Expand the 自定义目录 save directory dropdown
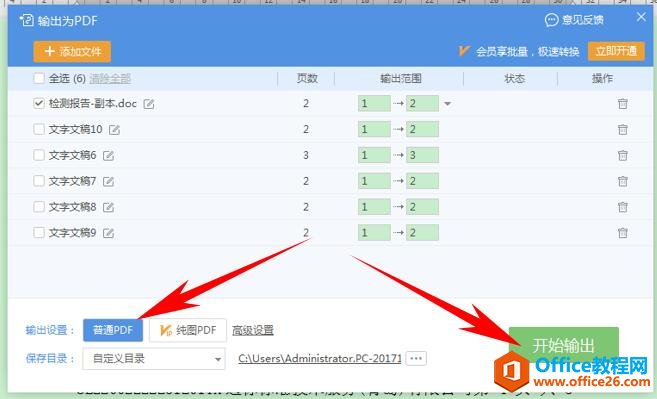The height and width of the screenshot is (399, 657). click(x=154, y=359)
